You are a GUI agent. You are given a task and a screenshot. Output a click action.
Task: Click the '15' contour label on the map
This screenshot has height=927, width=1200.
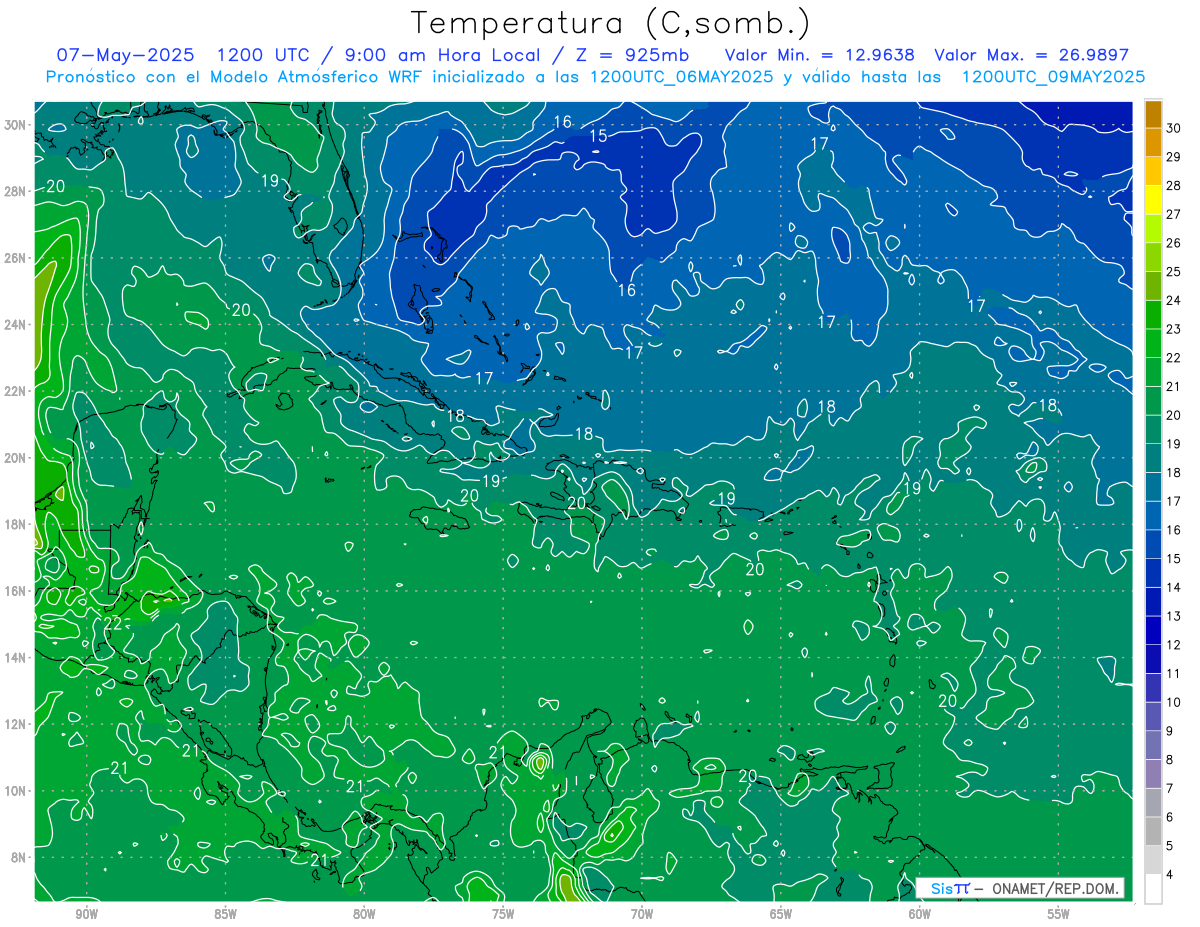tap(598, 136)
